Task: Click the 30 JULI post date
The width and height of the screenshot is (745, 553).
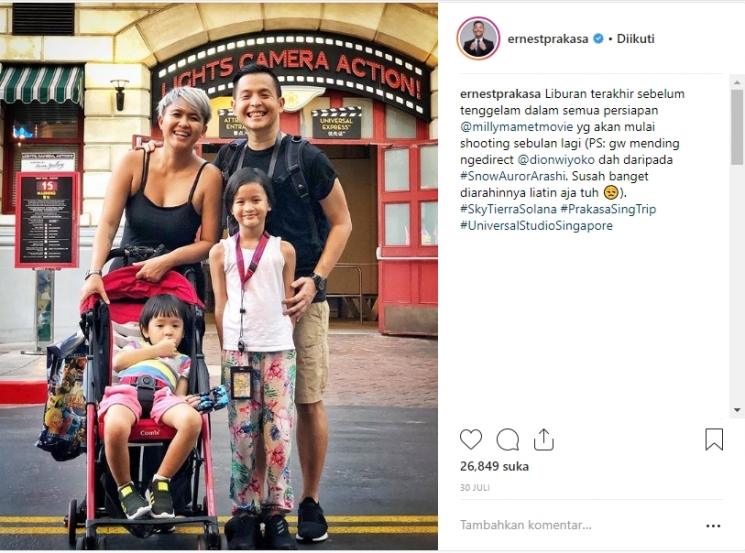Action: coord(475,488)
